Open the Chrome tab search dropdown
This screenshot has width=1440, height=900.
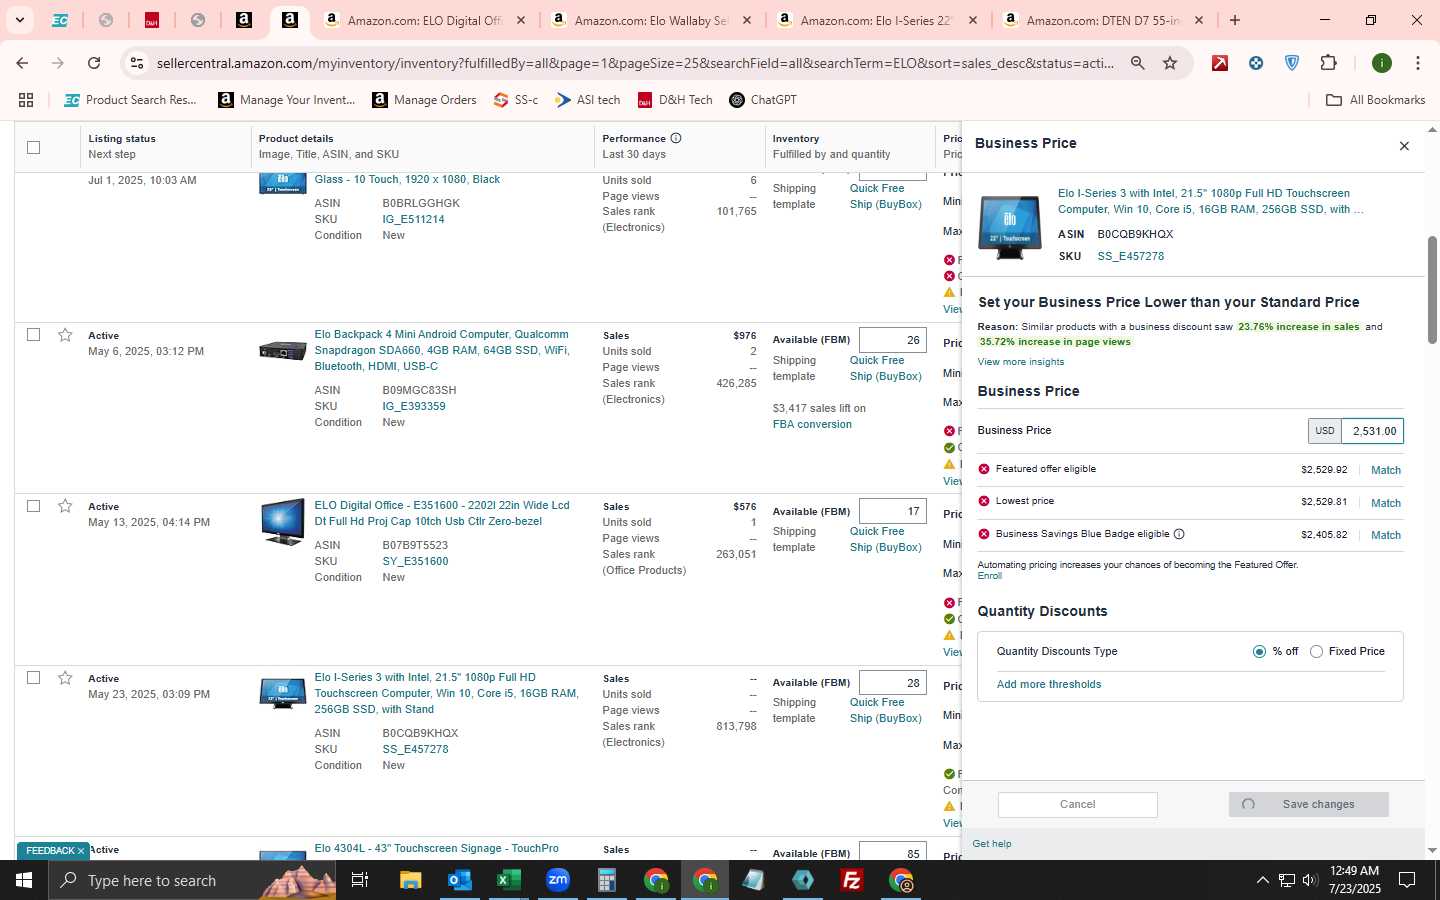point(19,20)
